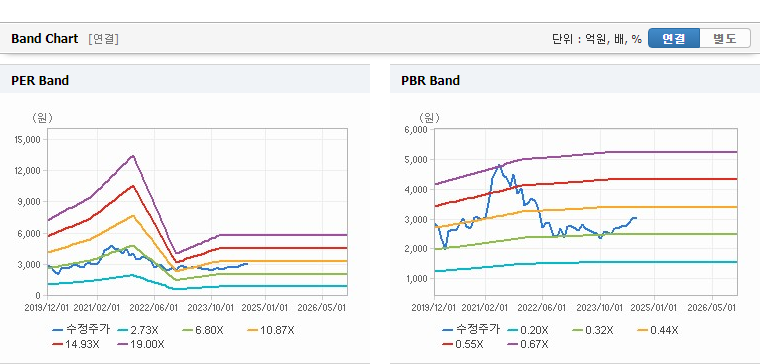760x364 pixels.
Task: Click 2025/01/01 date on PBR chart
Action: (x=654, y=307)
